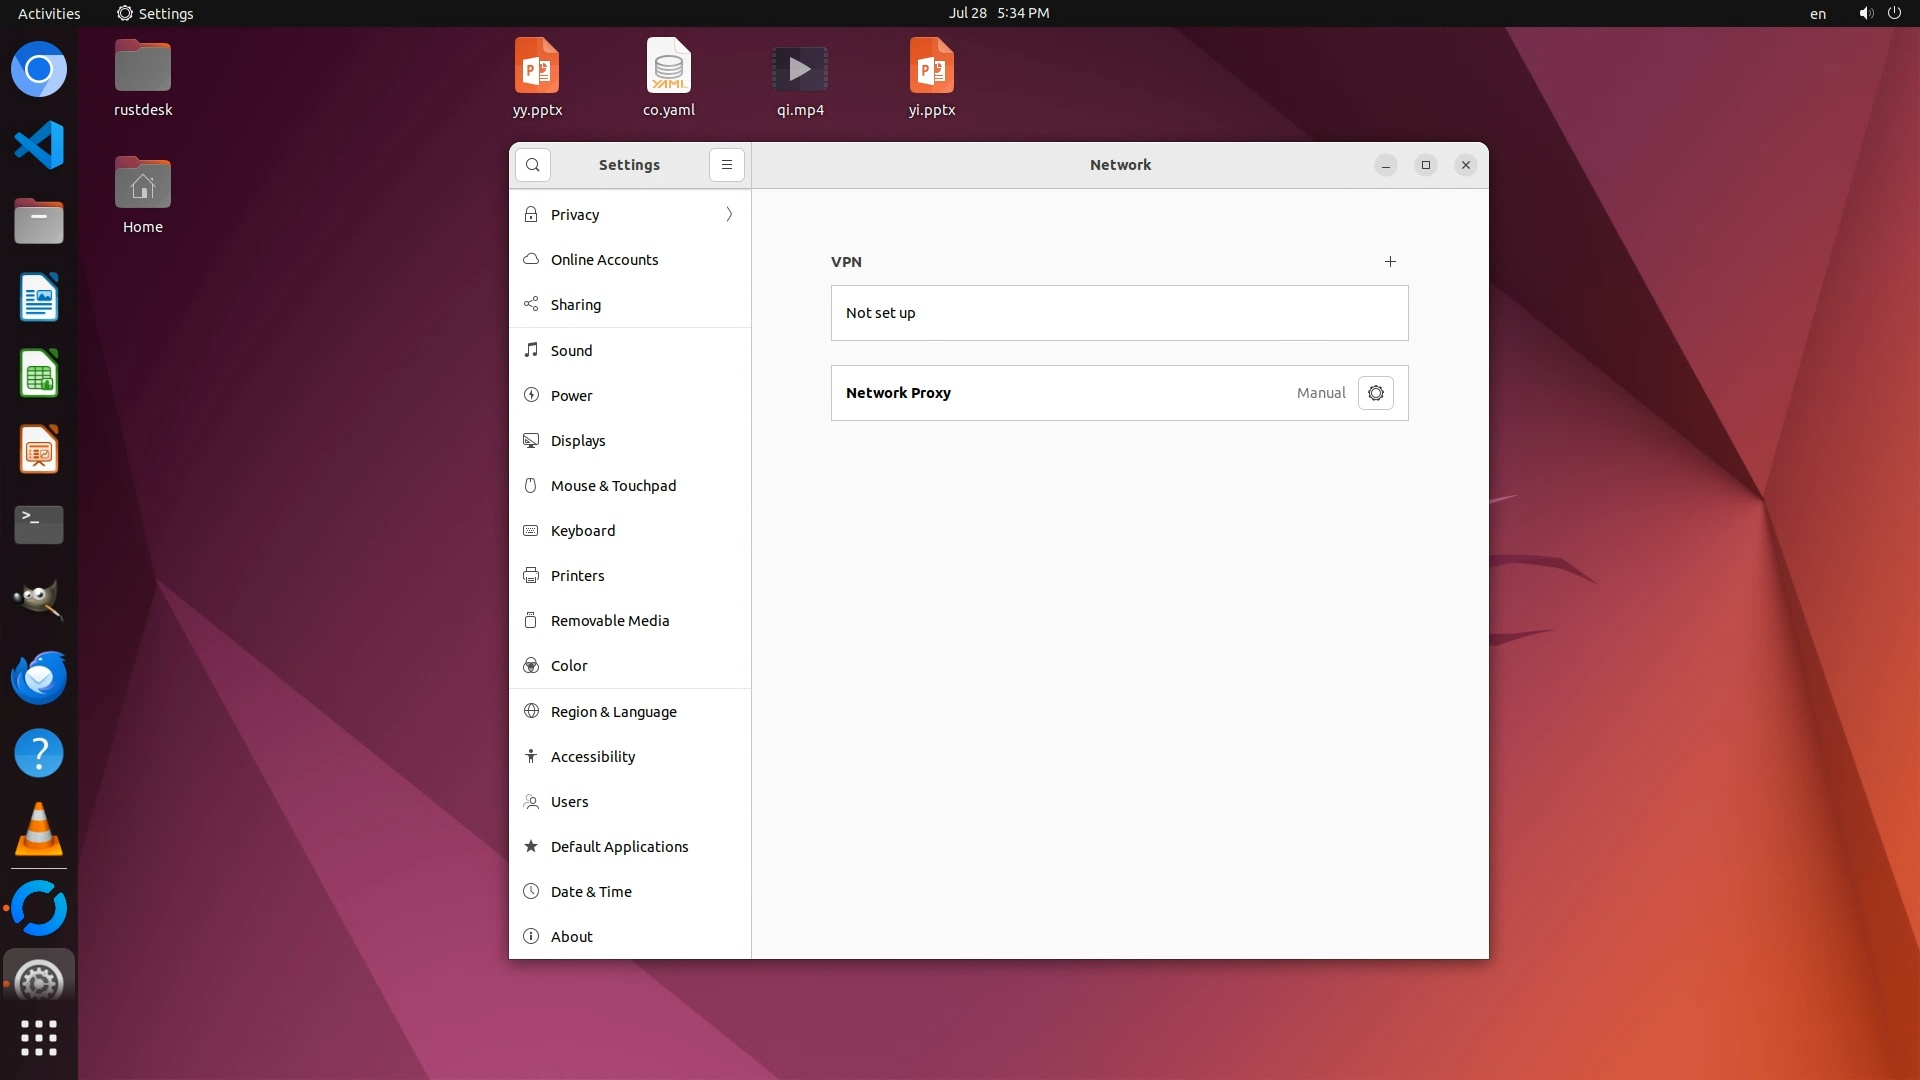Open Region & Language panel
This screenshot has width=1920, height=1080.
click(x=613, y=712)
